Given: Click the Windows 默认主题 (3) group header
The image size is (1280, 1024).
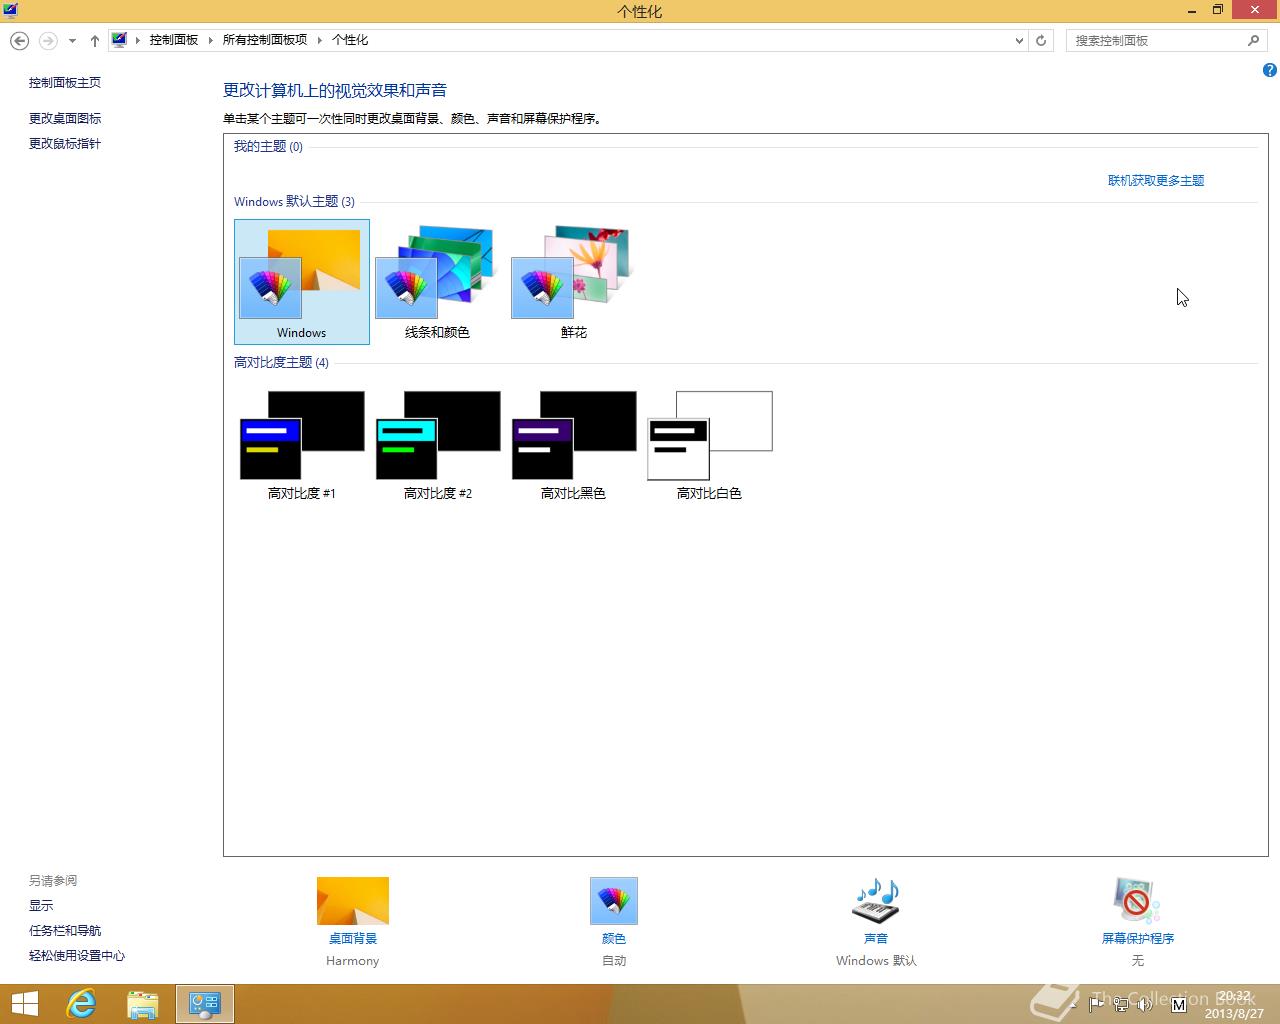Looking at the screenshot, I should point(294,201).
